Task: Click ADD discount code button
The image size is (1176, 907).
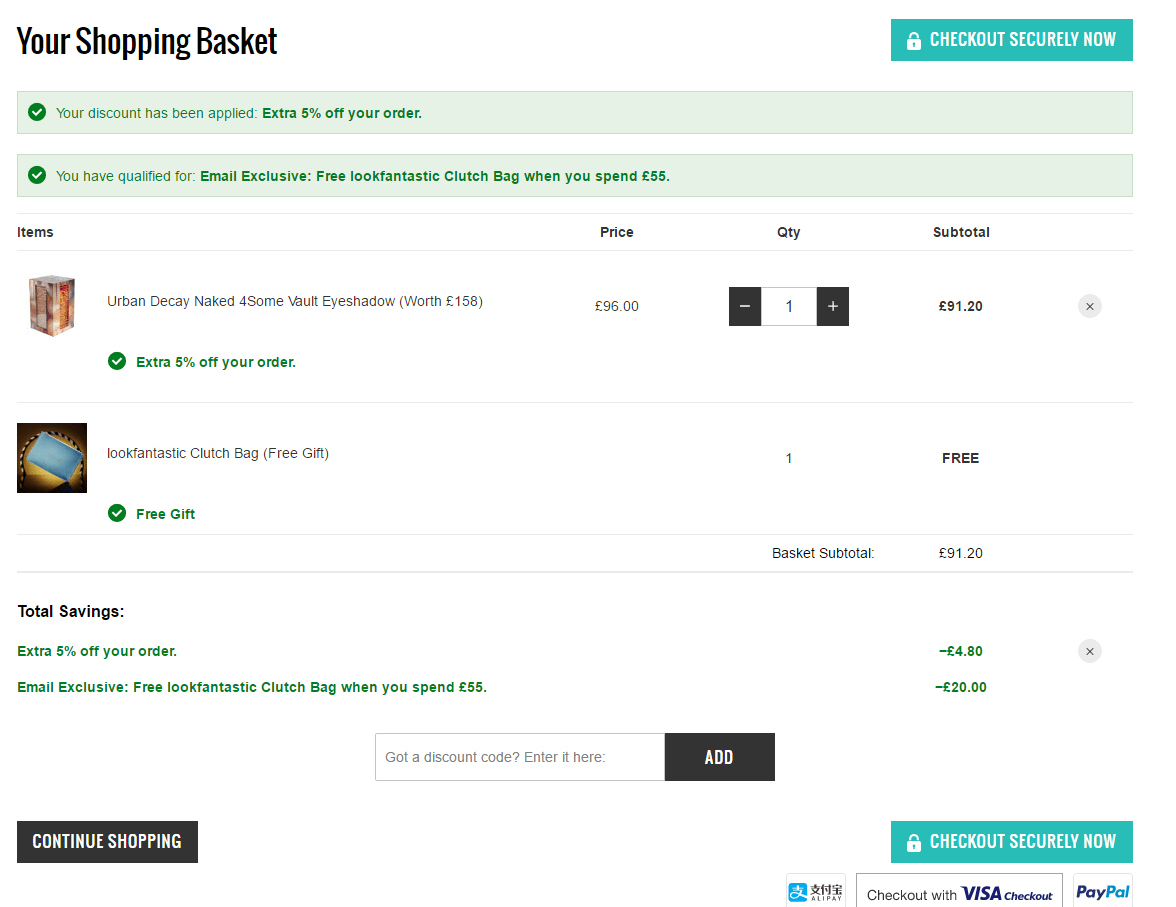Action: point(719,757)
